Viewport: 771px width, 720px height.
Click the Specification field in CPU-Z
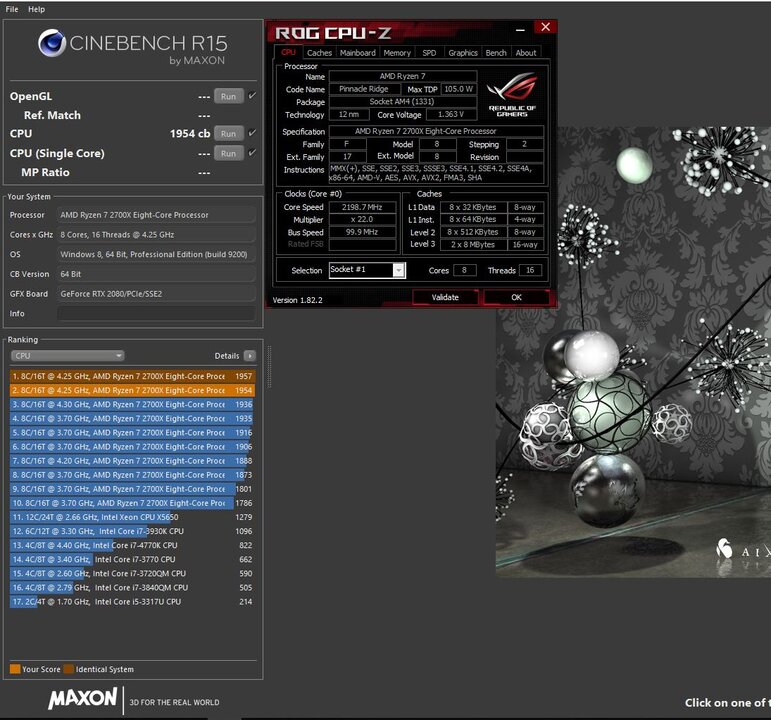(x=436, y=131)
